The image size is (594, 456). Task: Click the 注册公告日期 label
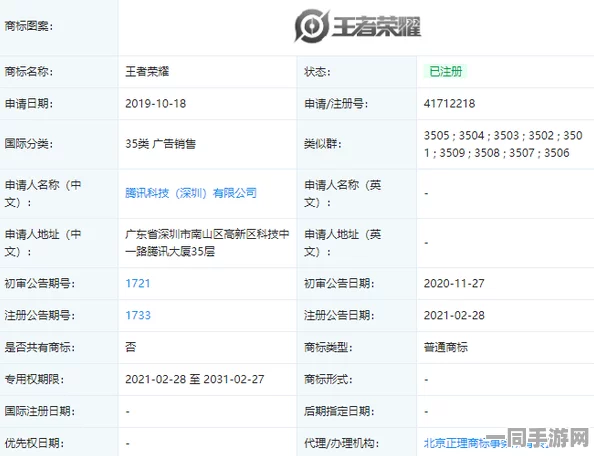coord(339,315)
